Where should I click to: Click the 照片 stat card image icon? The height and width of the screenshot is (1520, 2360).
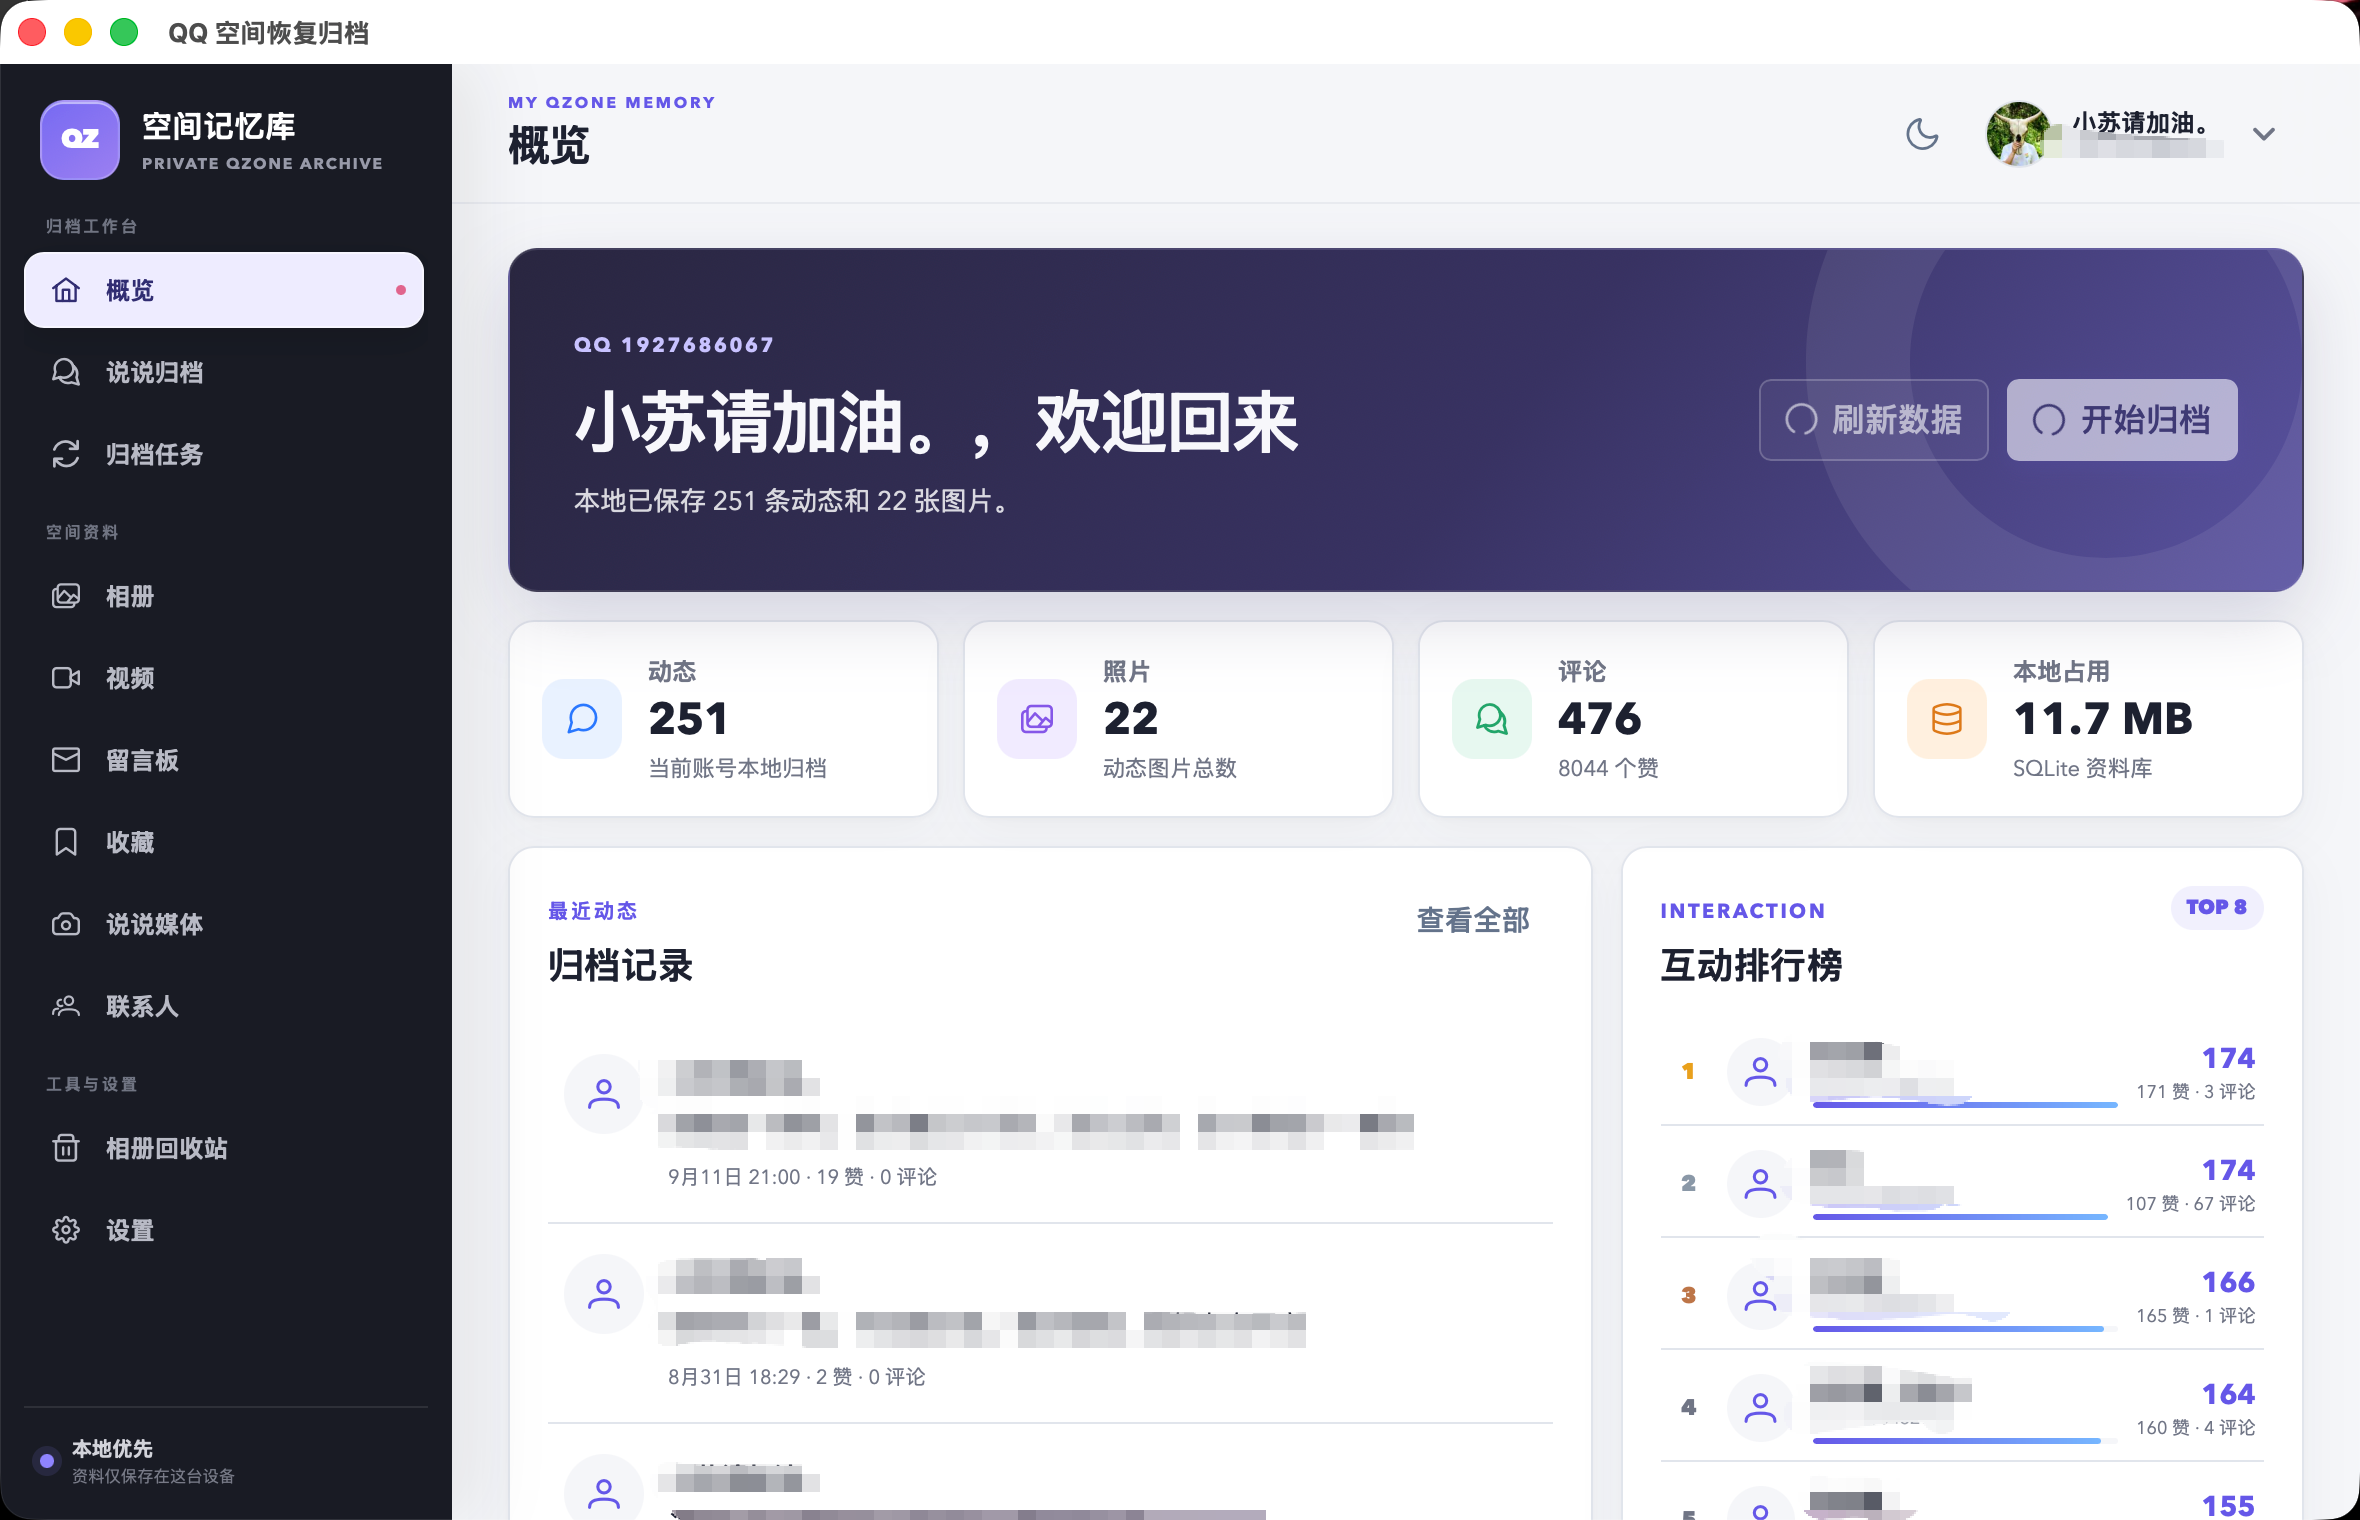tap(1037, 719)
